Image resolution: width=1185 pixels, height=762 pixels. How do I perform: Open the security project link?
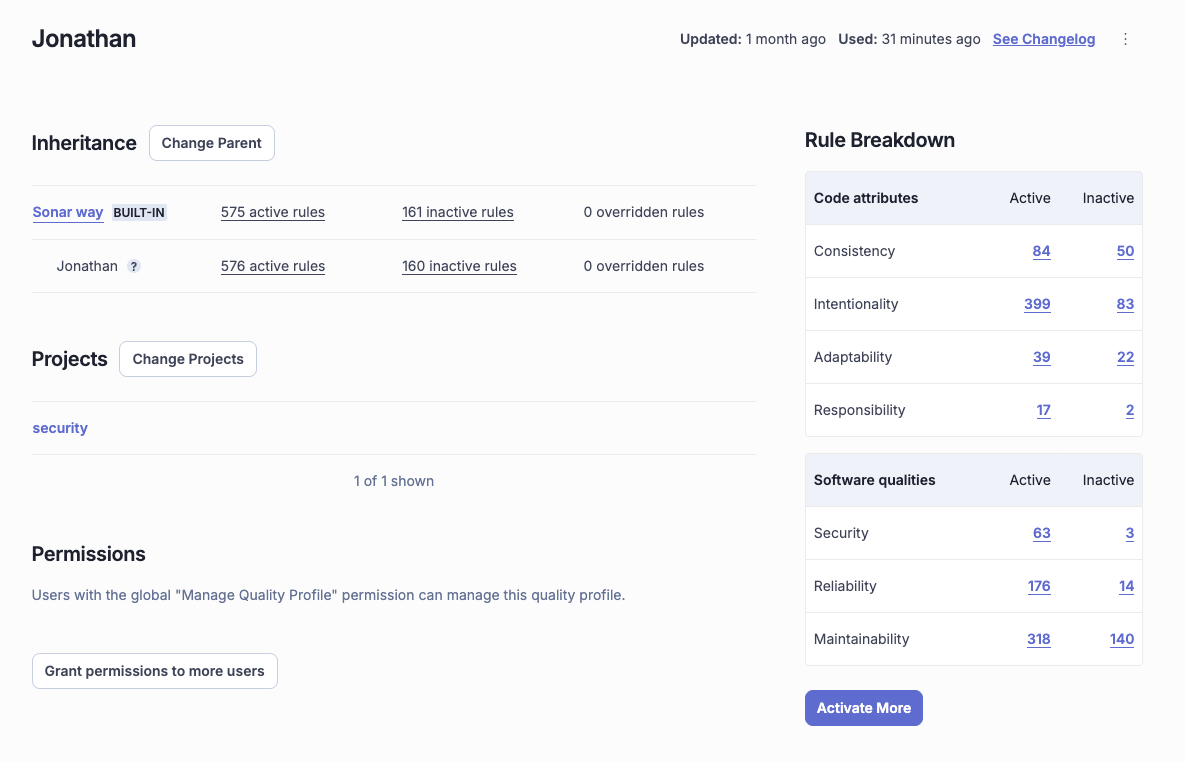click(60, 428)
